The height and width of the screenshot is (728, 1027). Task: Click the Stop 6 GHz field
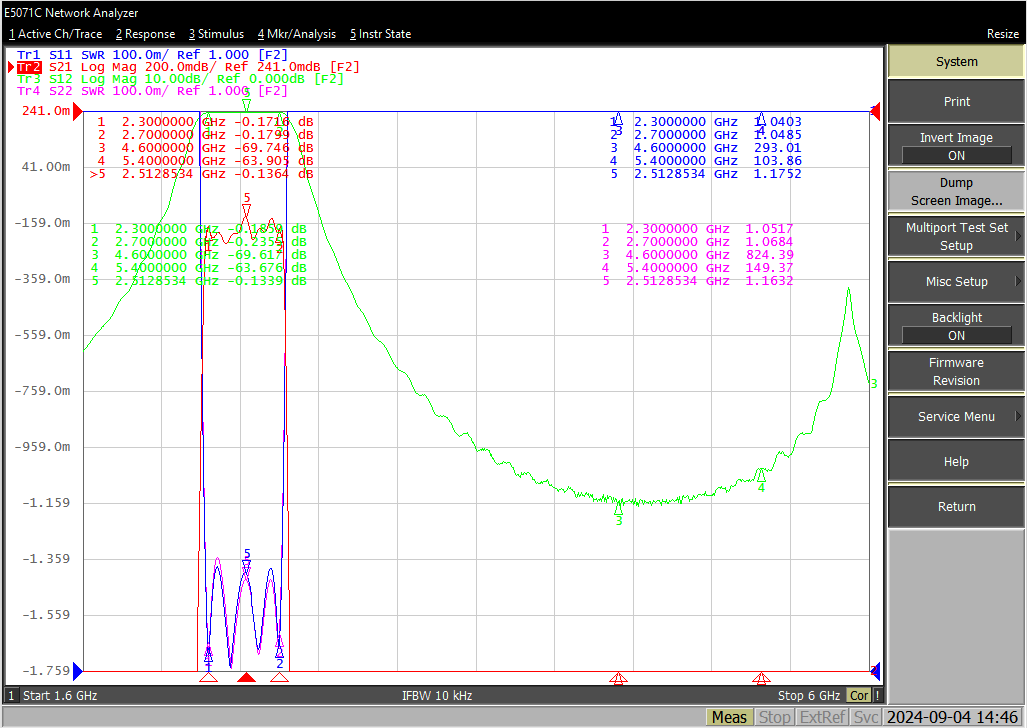[x=808, y=695]
